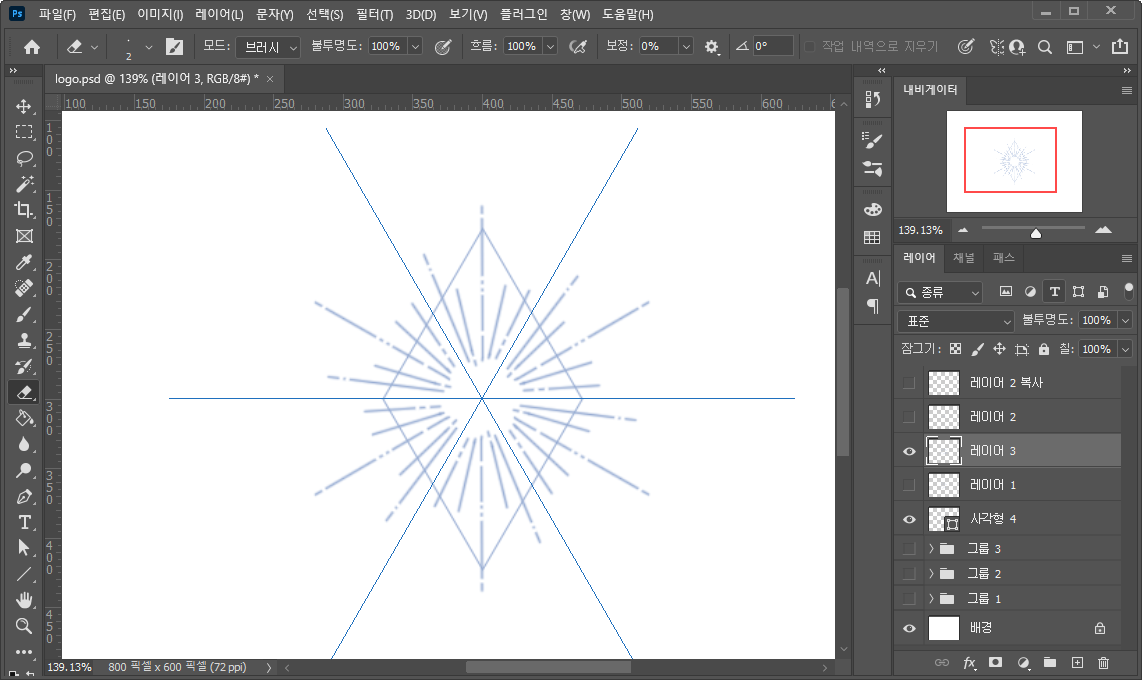Open the 파일(F) menu

coord(57,15)
